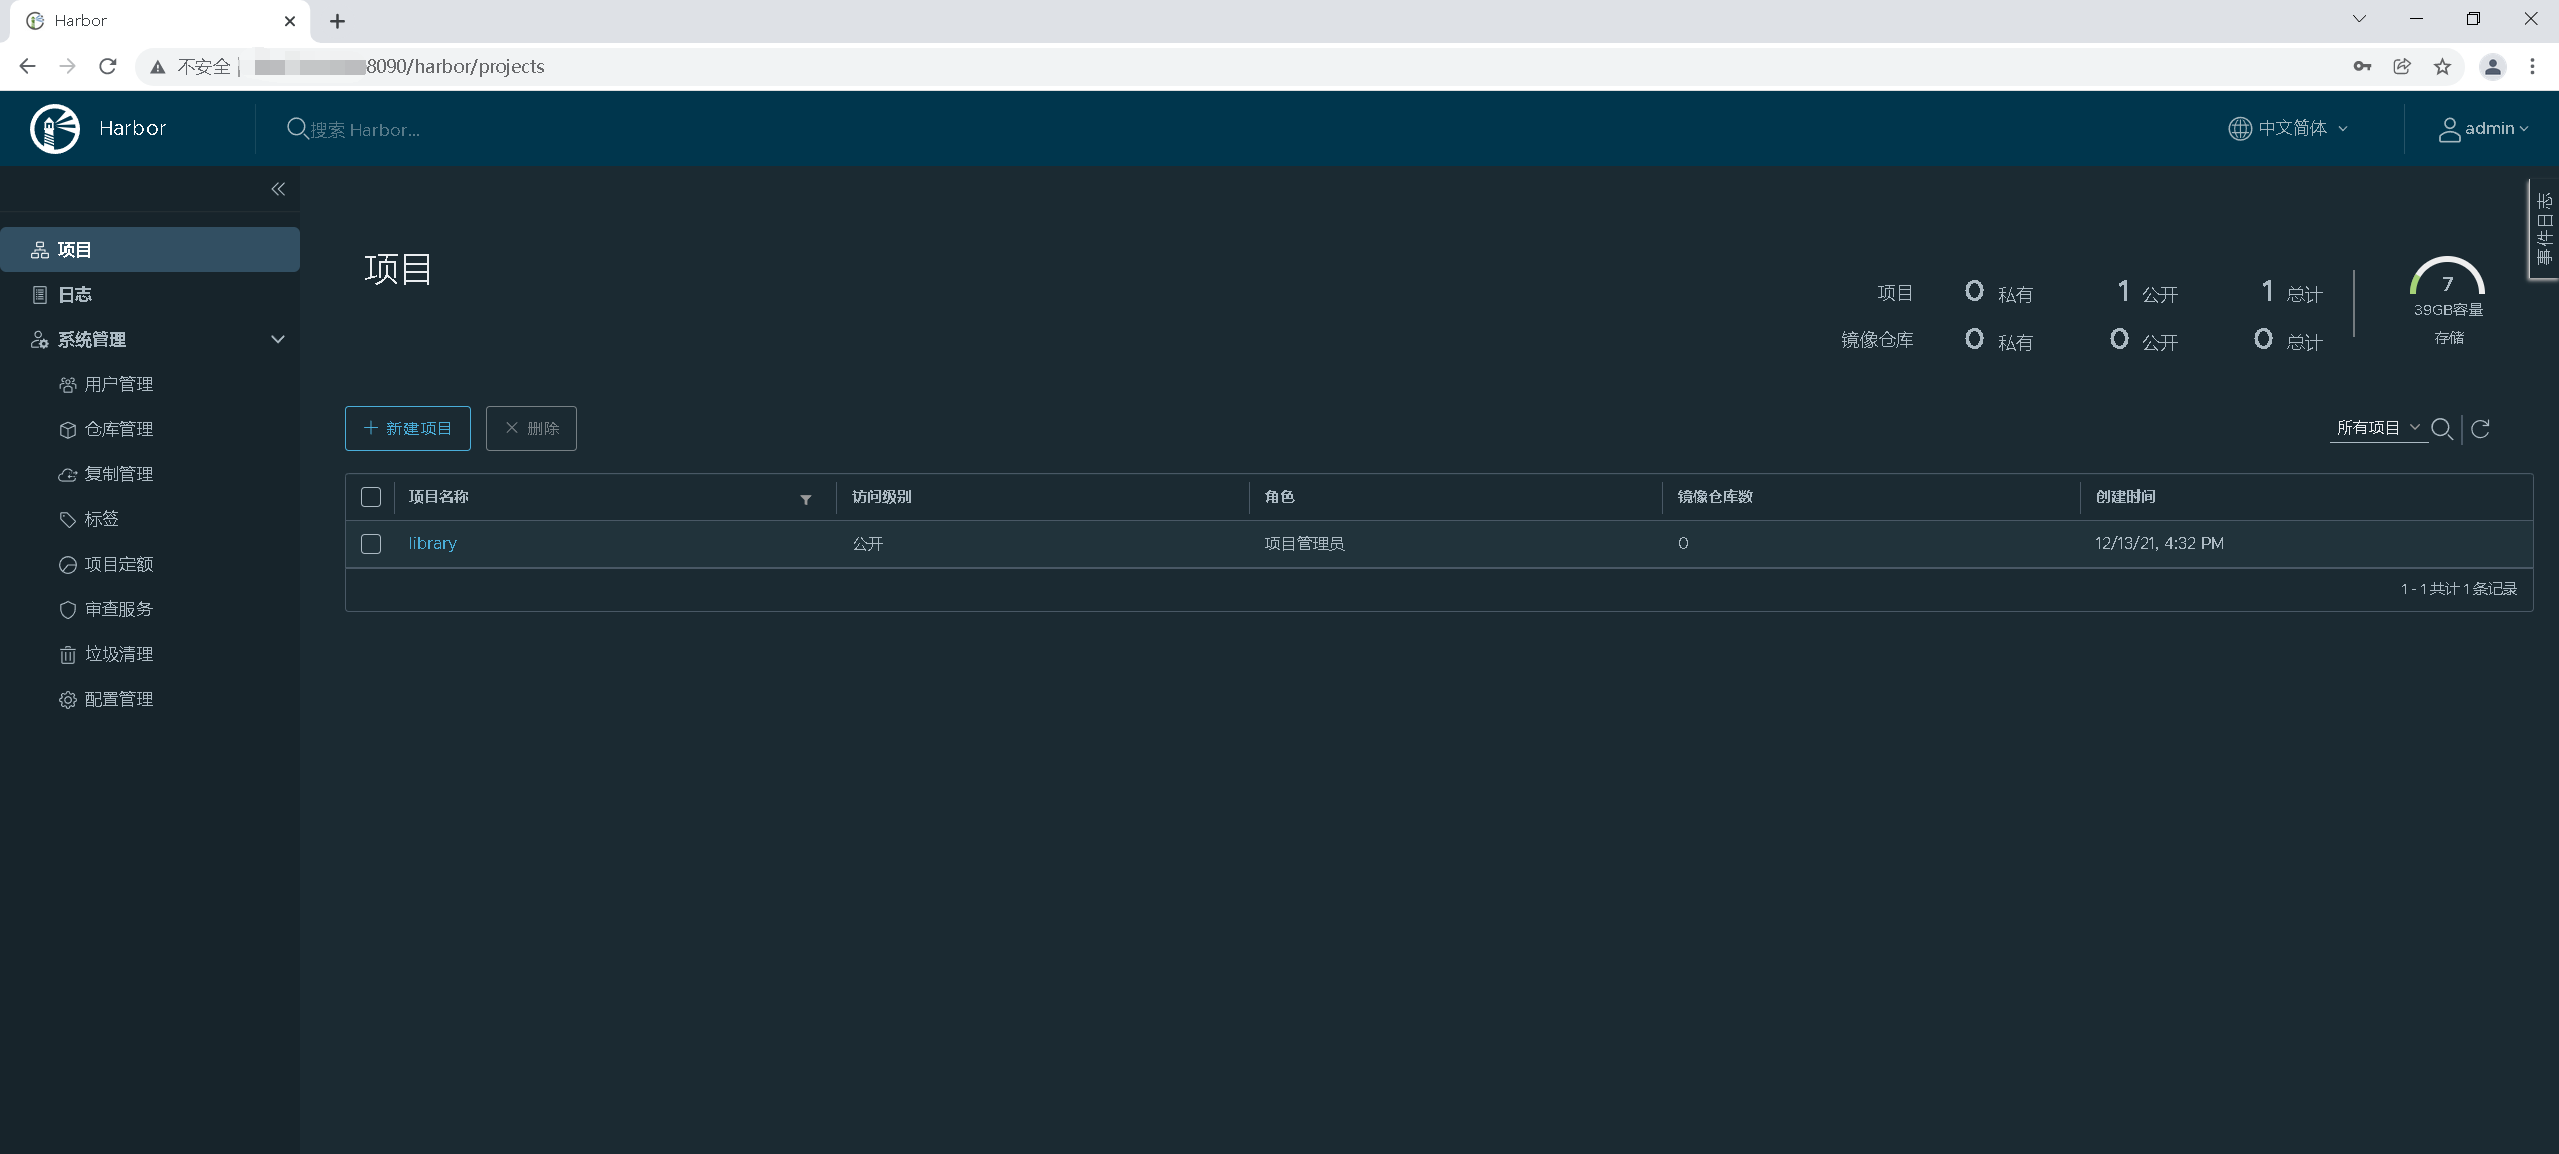This screenshot has height=1154, width=2559.
Task: Open the 所有项目 filter dropdown
Action: (x=2377, y=428)
